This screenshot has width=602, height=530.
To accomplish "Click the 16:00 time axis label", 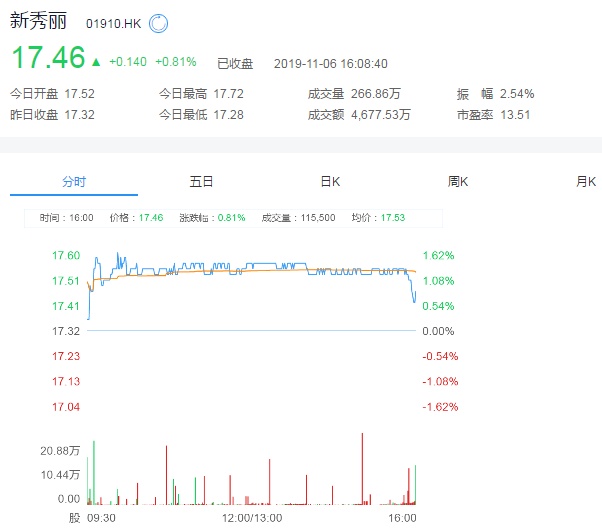I will tap(402, 518).
